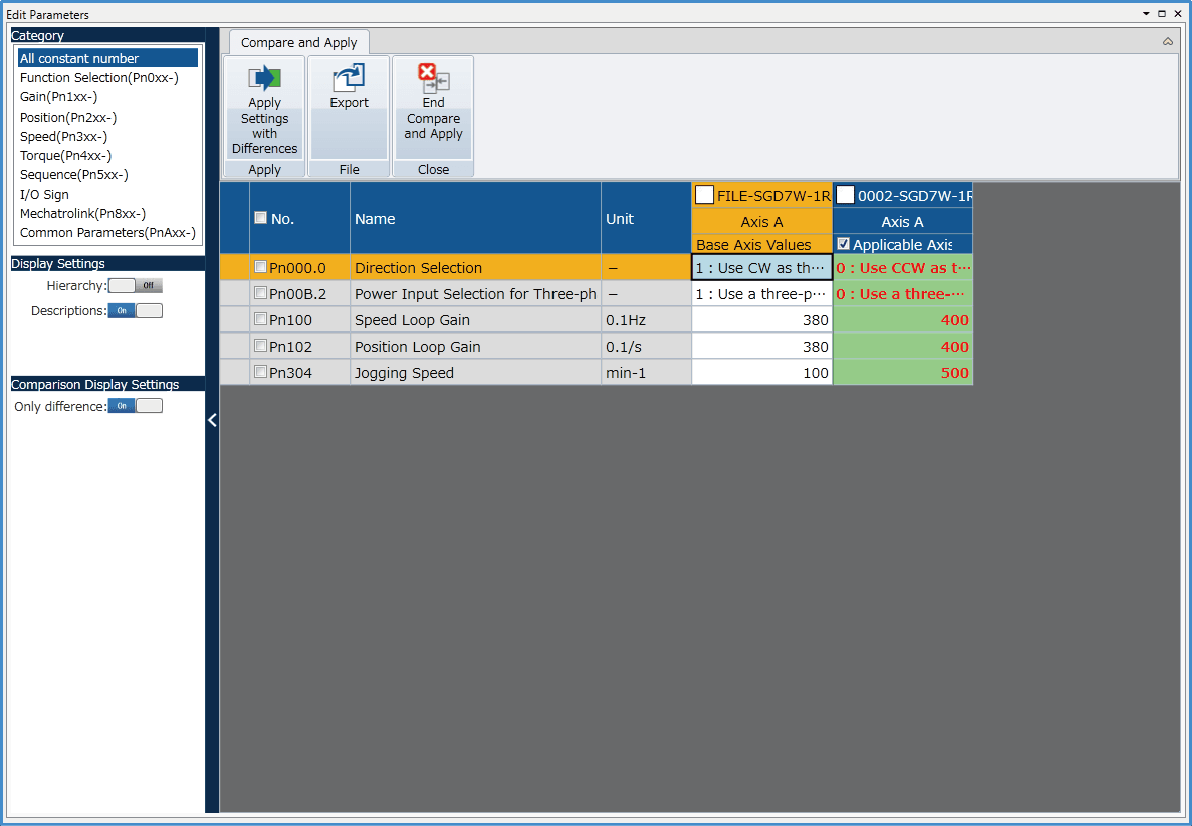Check the FILE-SGD7W column header checkbox
Screen dimensions: 1192x826
(x=704, y=195)
